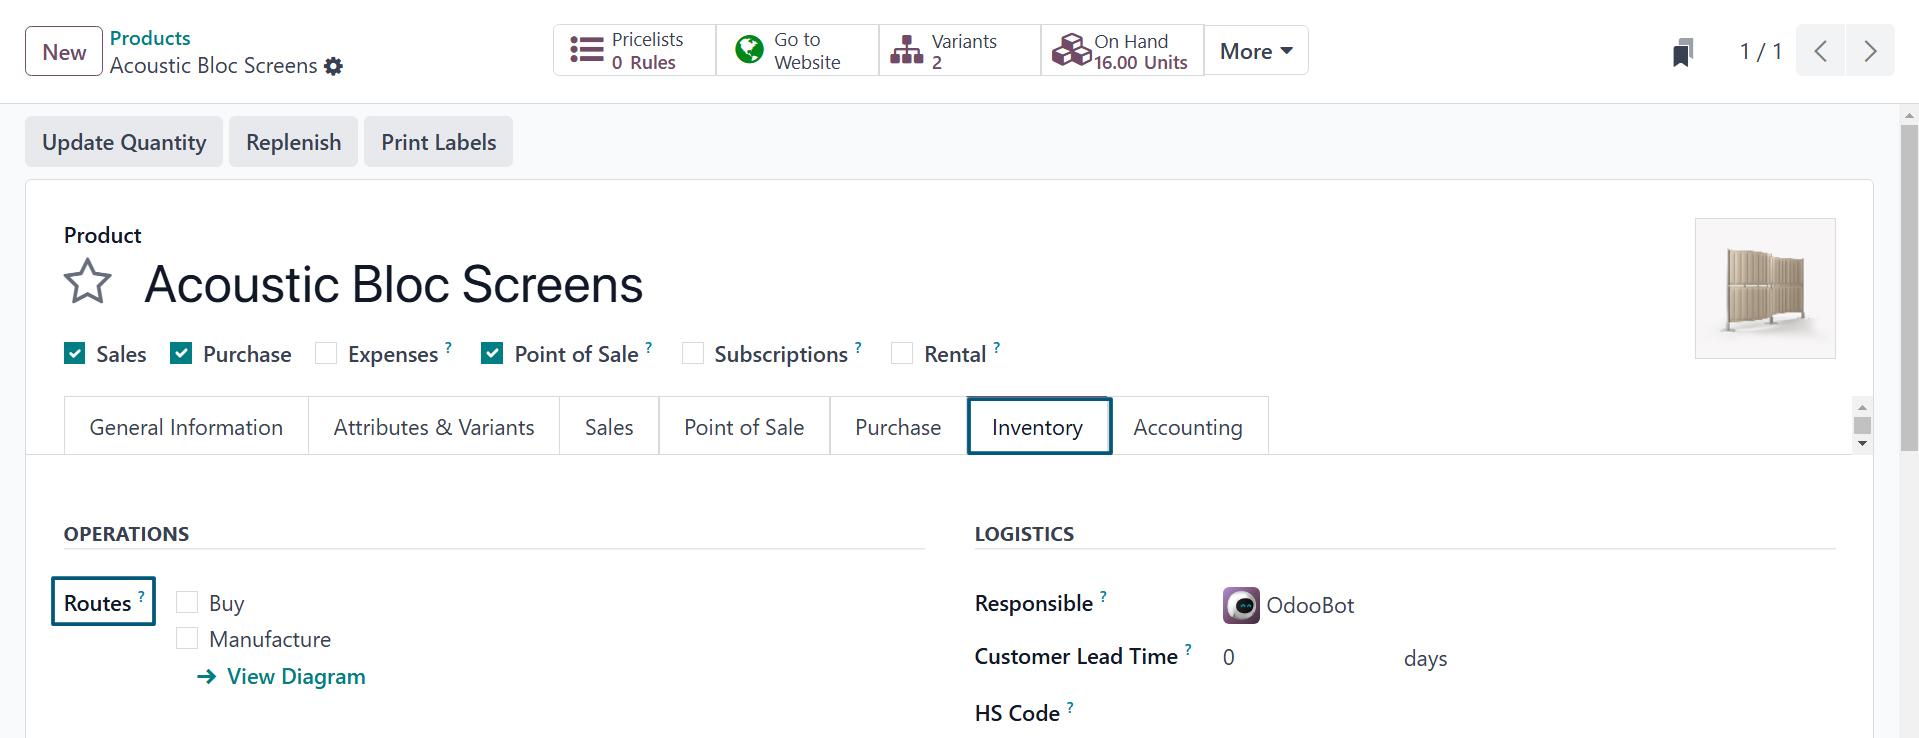Image resolution: width=1919 pixels, height=738 pixels.
Task: Open the Subscriptions help question mark
Action: coord(858,347)
